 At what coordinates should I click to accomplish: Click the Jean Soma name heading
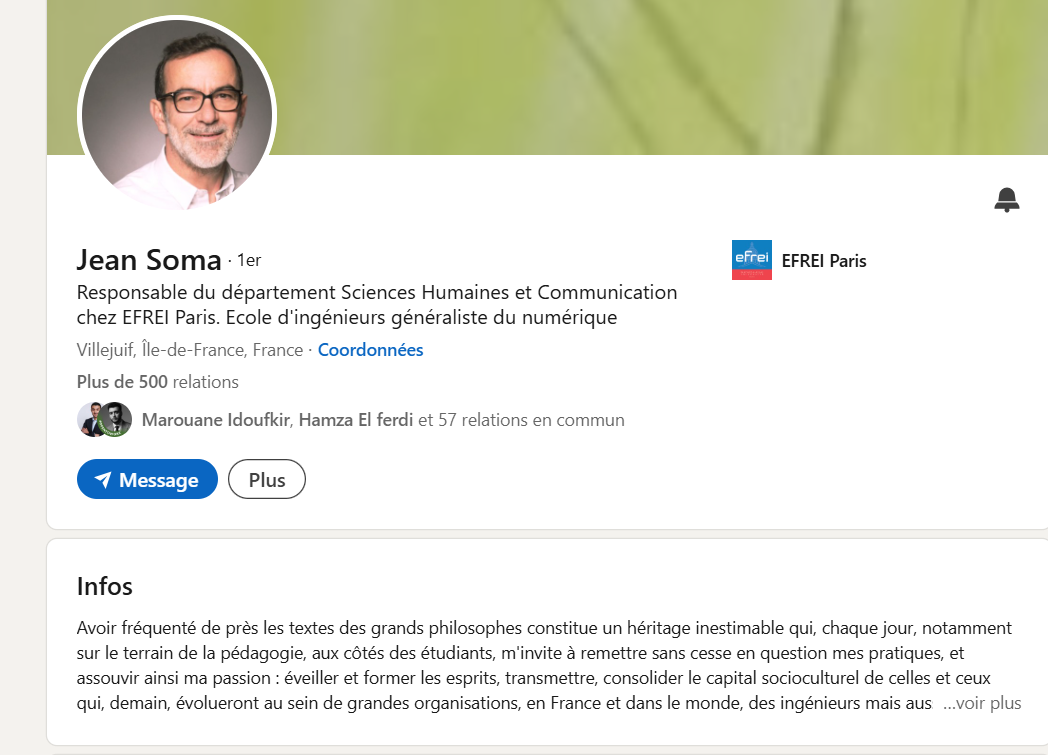coord(148,261)
